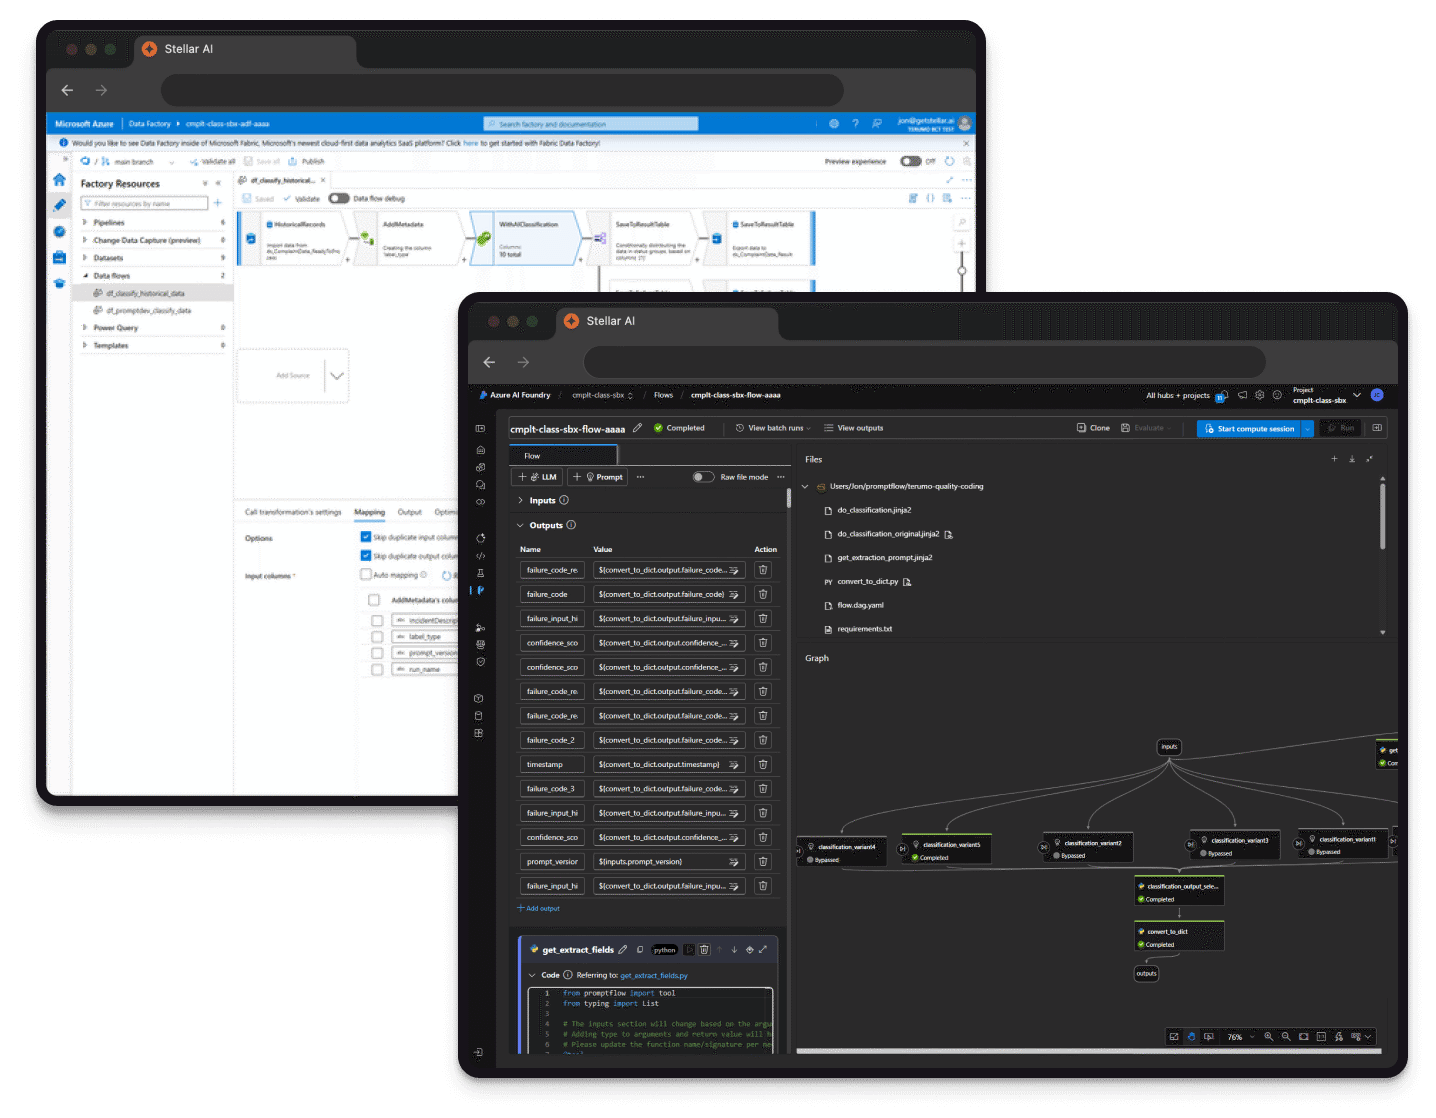Zoom out on the graph

pos(1286,1037)
